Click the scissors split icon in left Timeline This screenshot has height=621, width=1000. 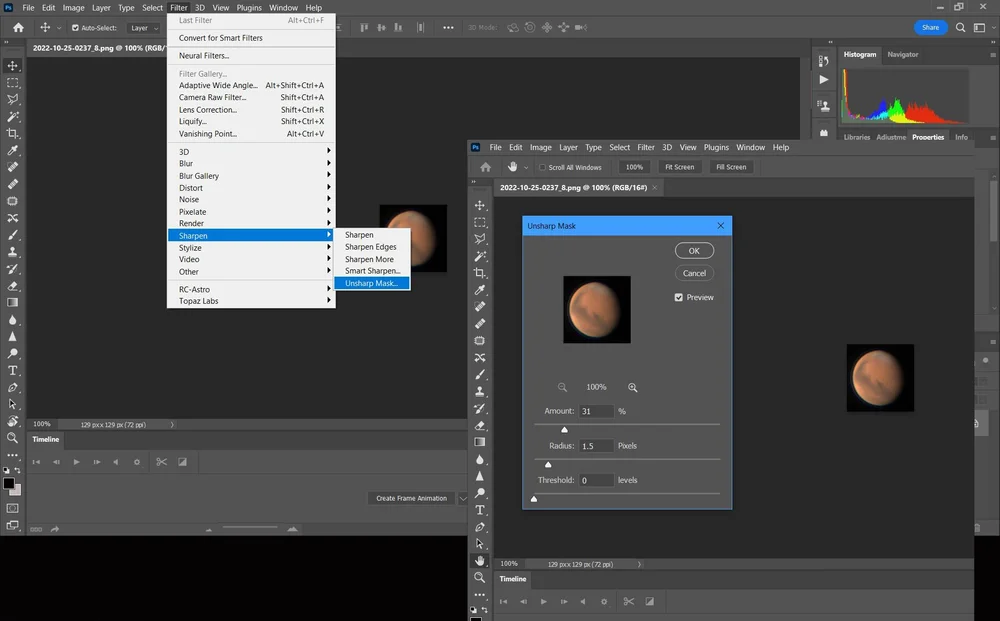pyautogui.click(x=161, y=462)
